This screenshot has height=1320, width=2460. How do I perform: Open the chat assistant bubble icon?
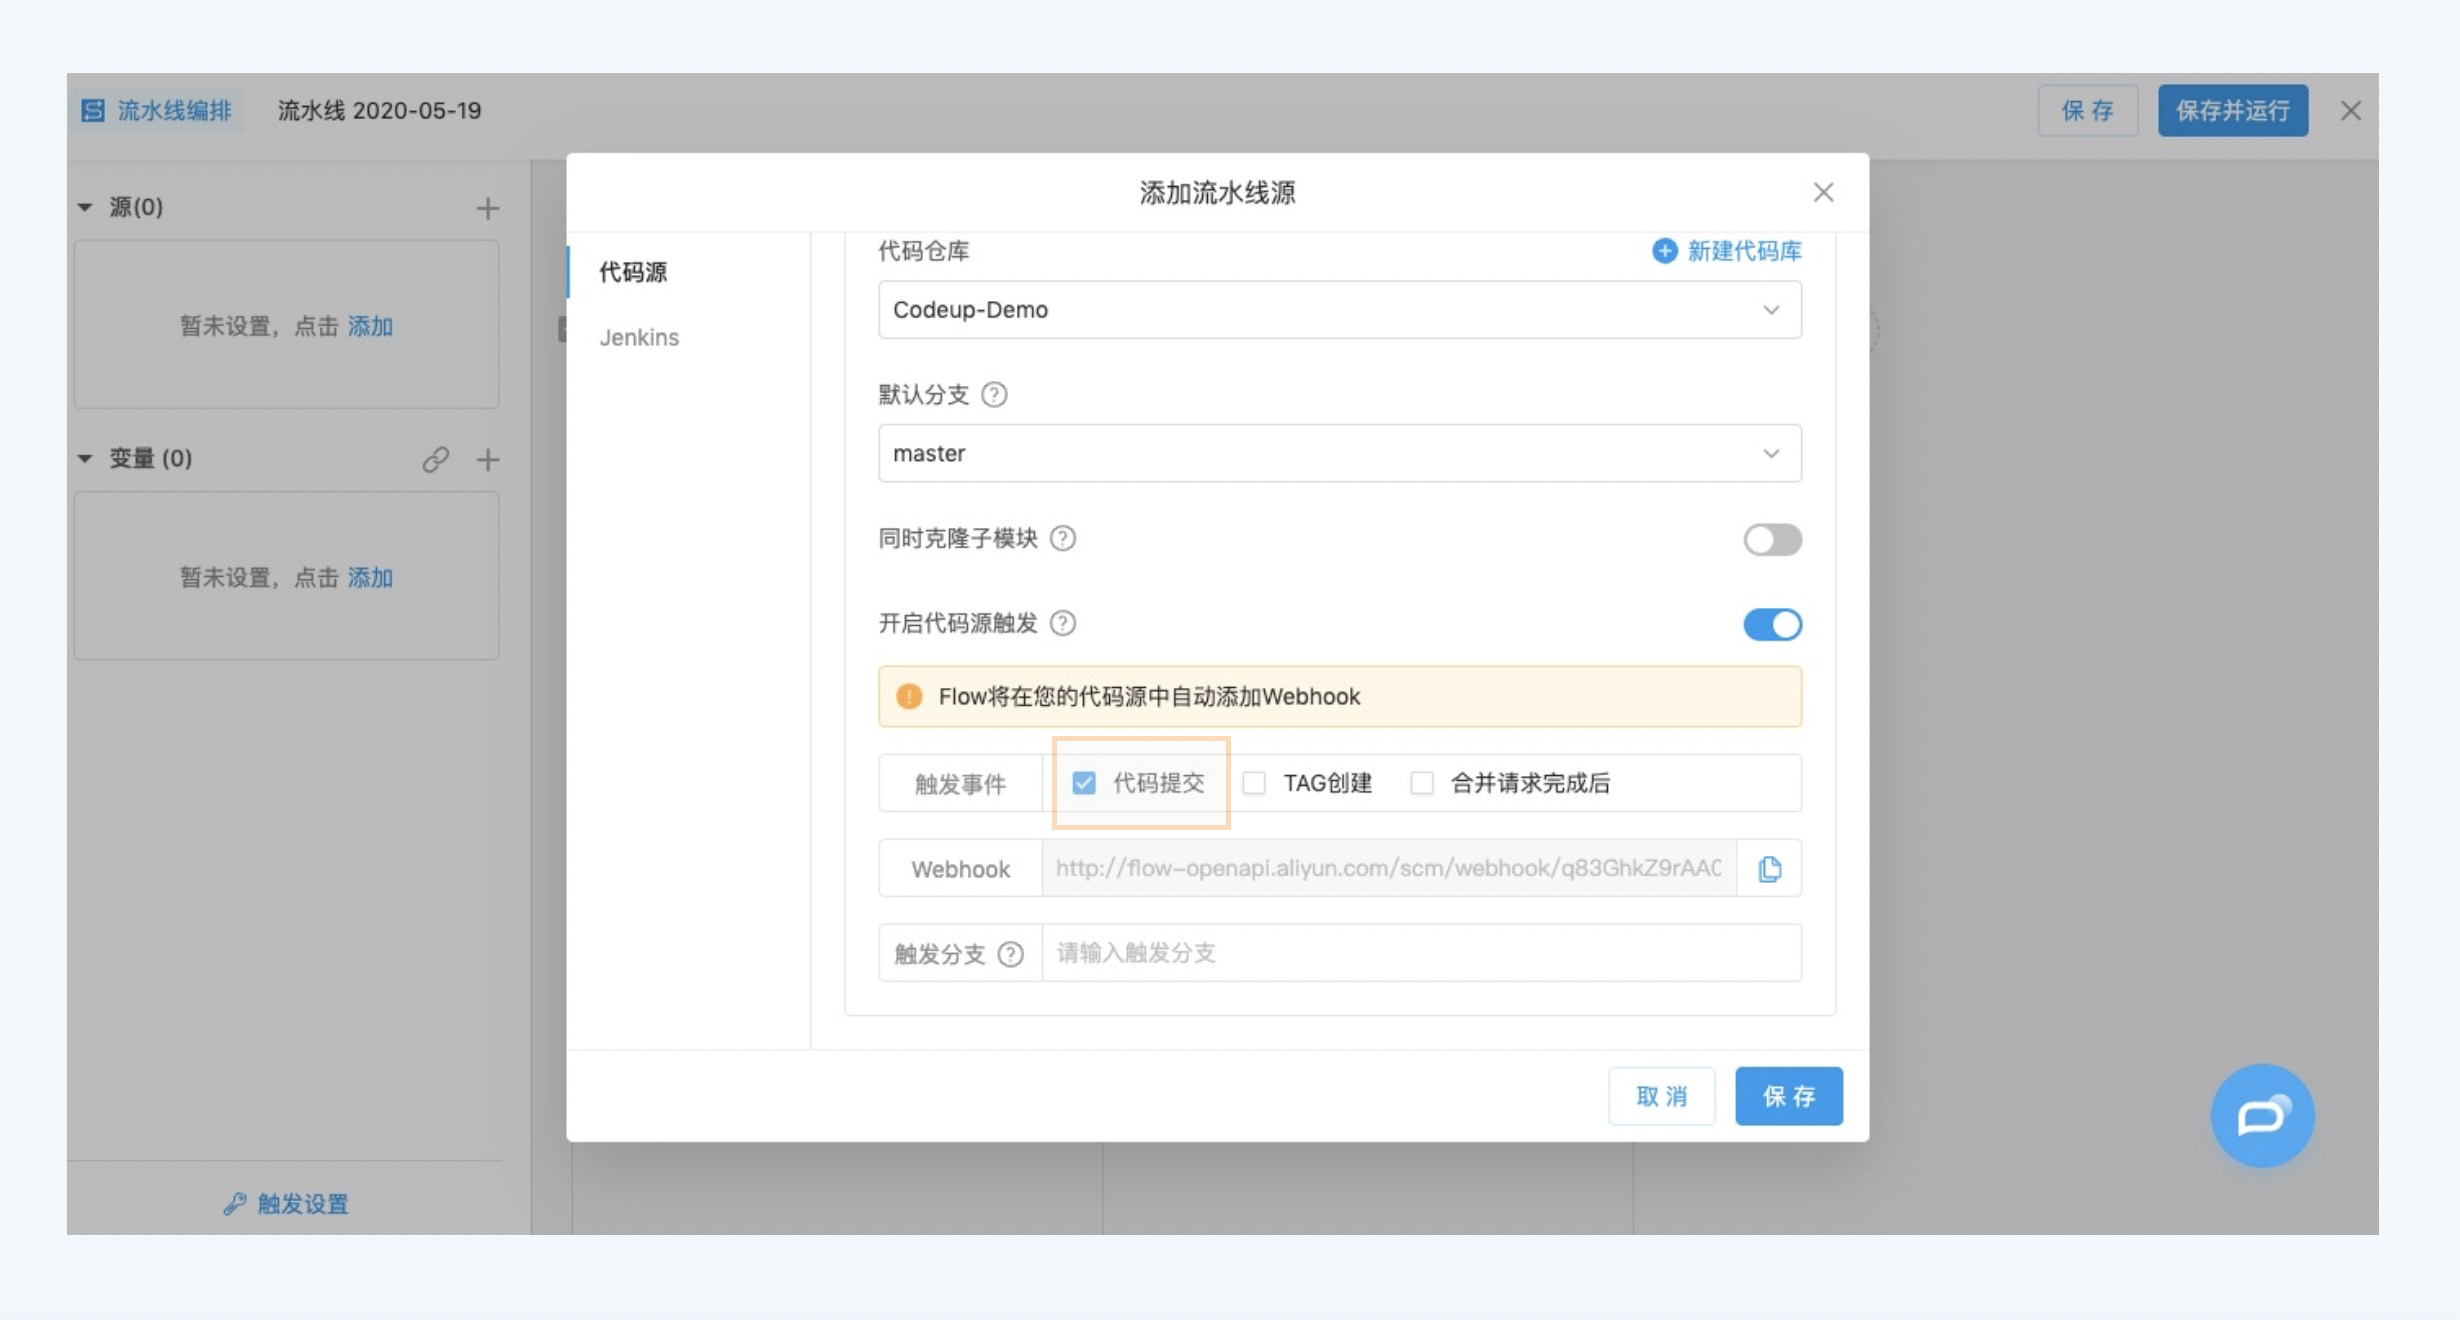(x=2262, y=1116)
